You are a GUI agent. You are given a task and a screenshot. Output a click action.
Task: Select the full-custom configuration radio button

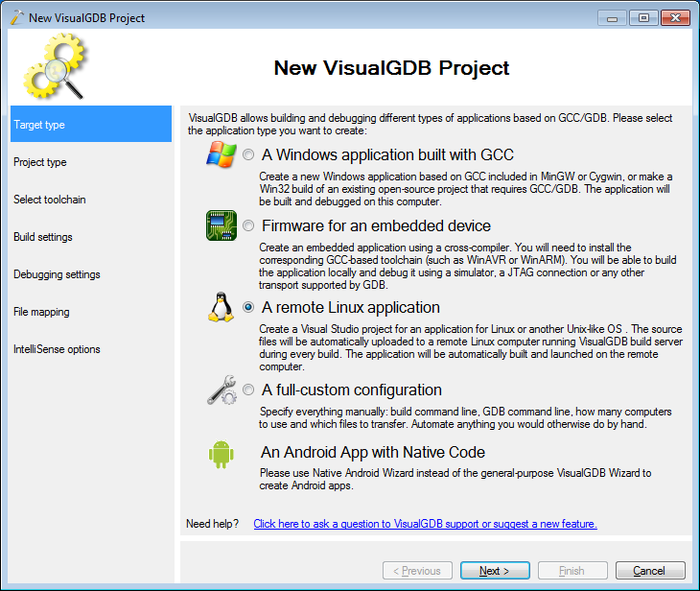point(248,390)
